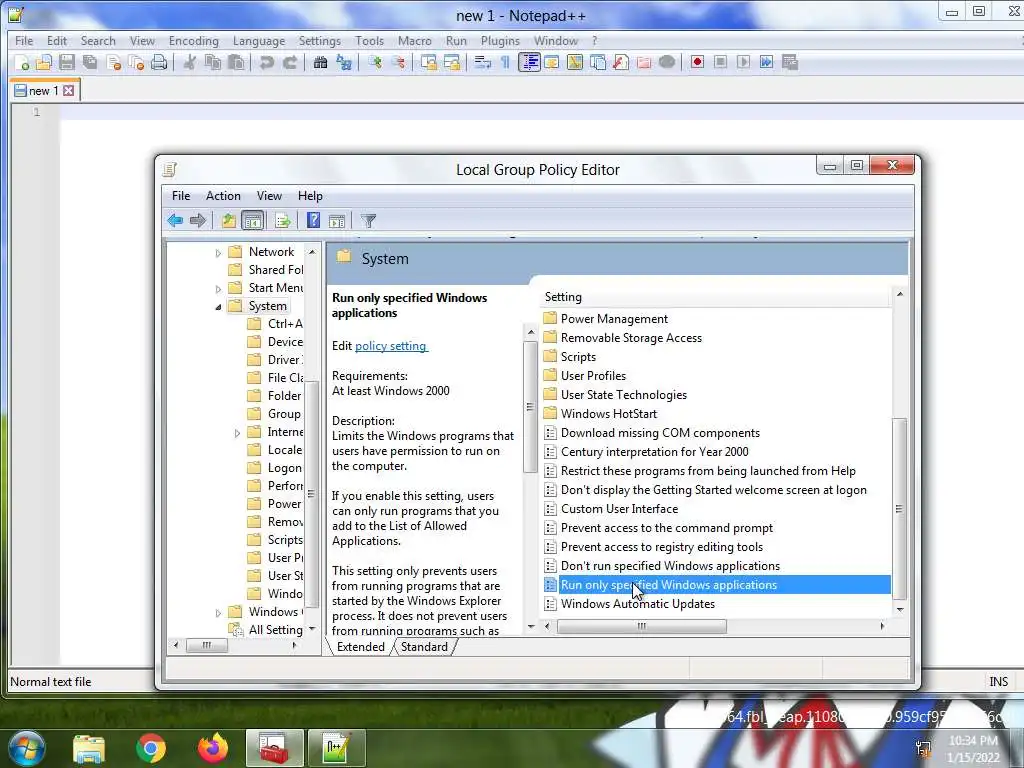Open the Help menu in Group Policy Editor
This screenshot has height=768, width=1024.
tap(310, 196)
